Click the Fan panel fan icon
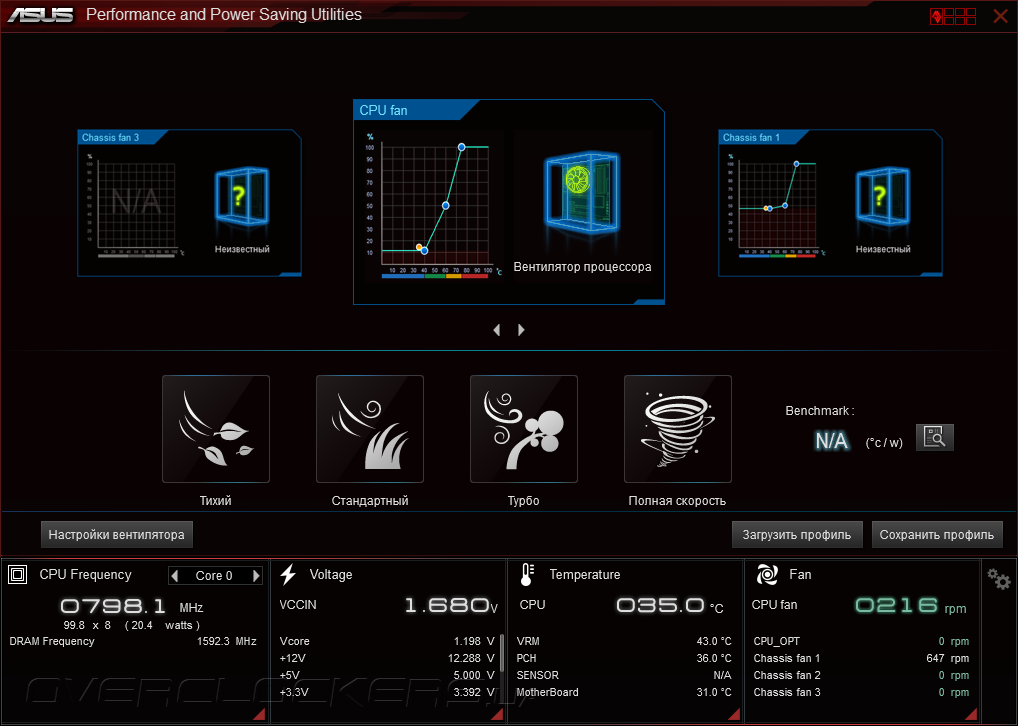 click(x=767, y=575)
